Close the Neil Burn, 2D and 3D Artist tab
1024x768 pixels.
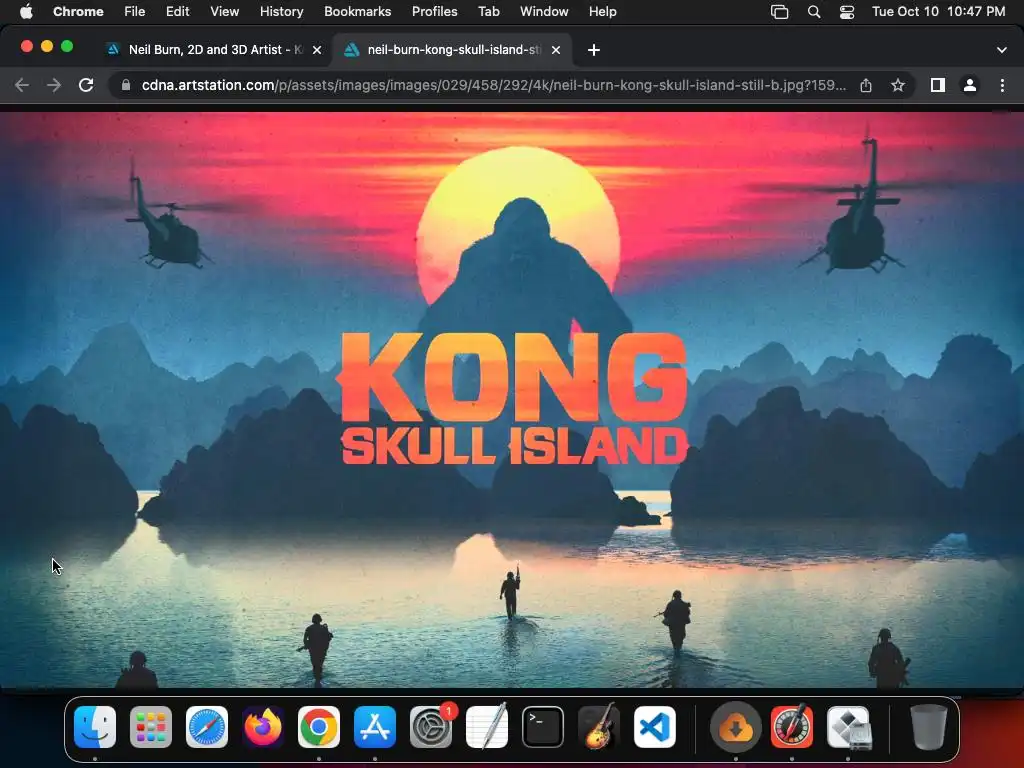point(317,50)
